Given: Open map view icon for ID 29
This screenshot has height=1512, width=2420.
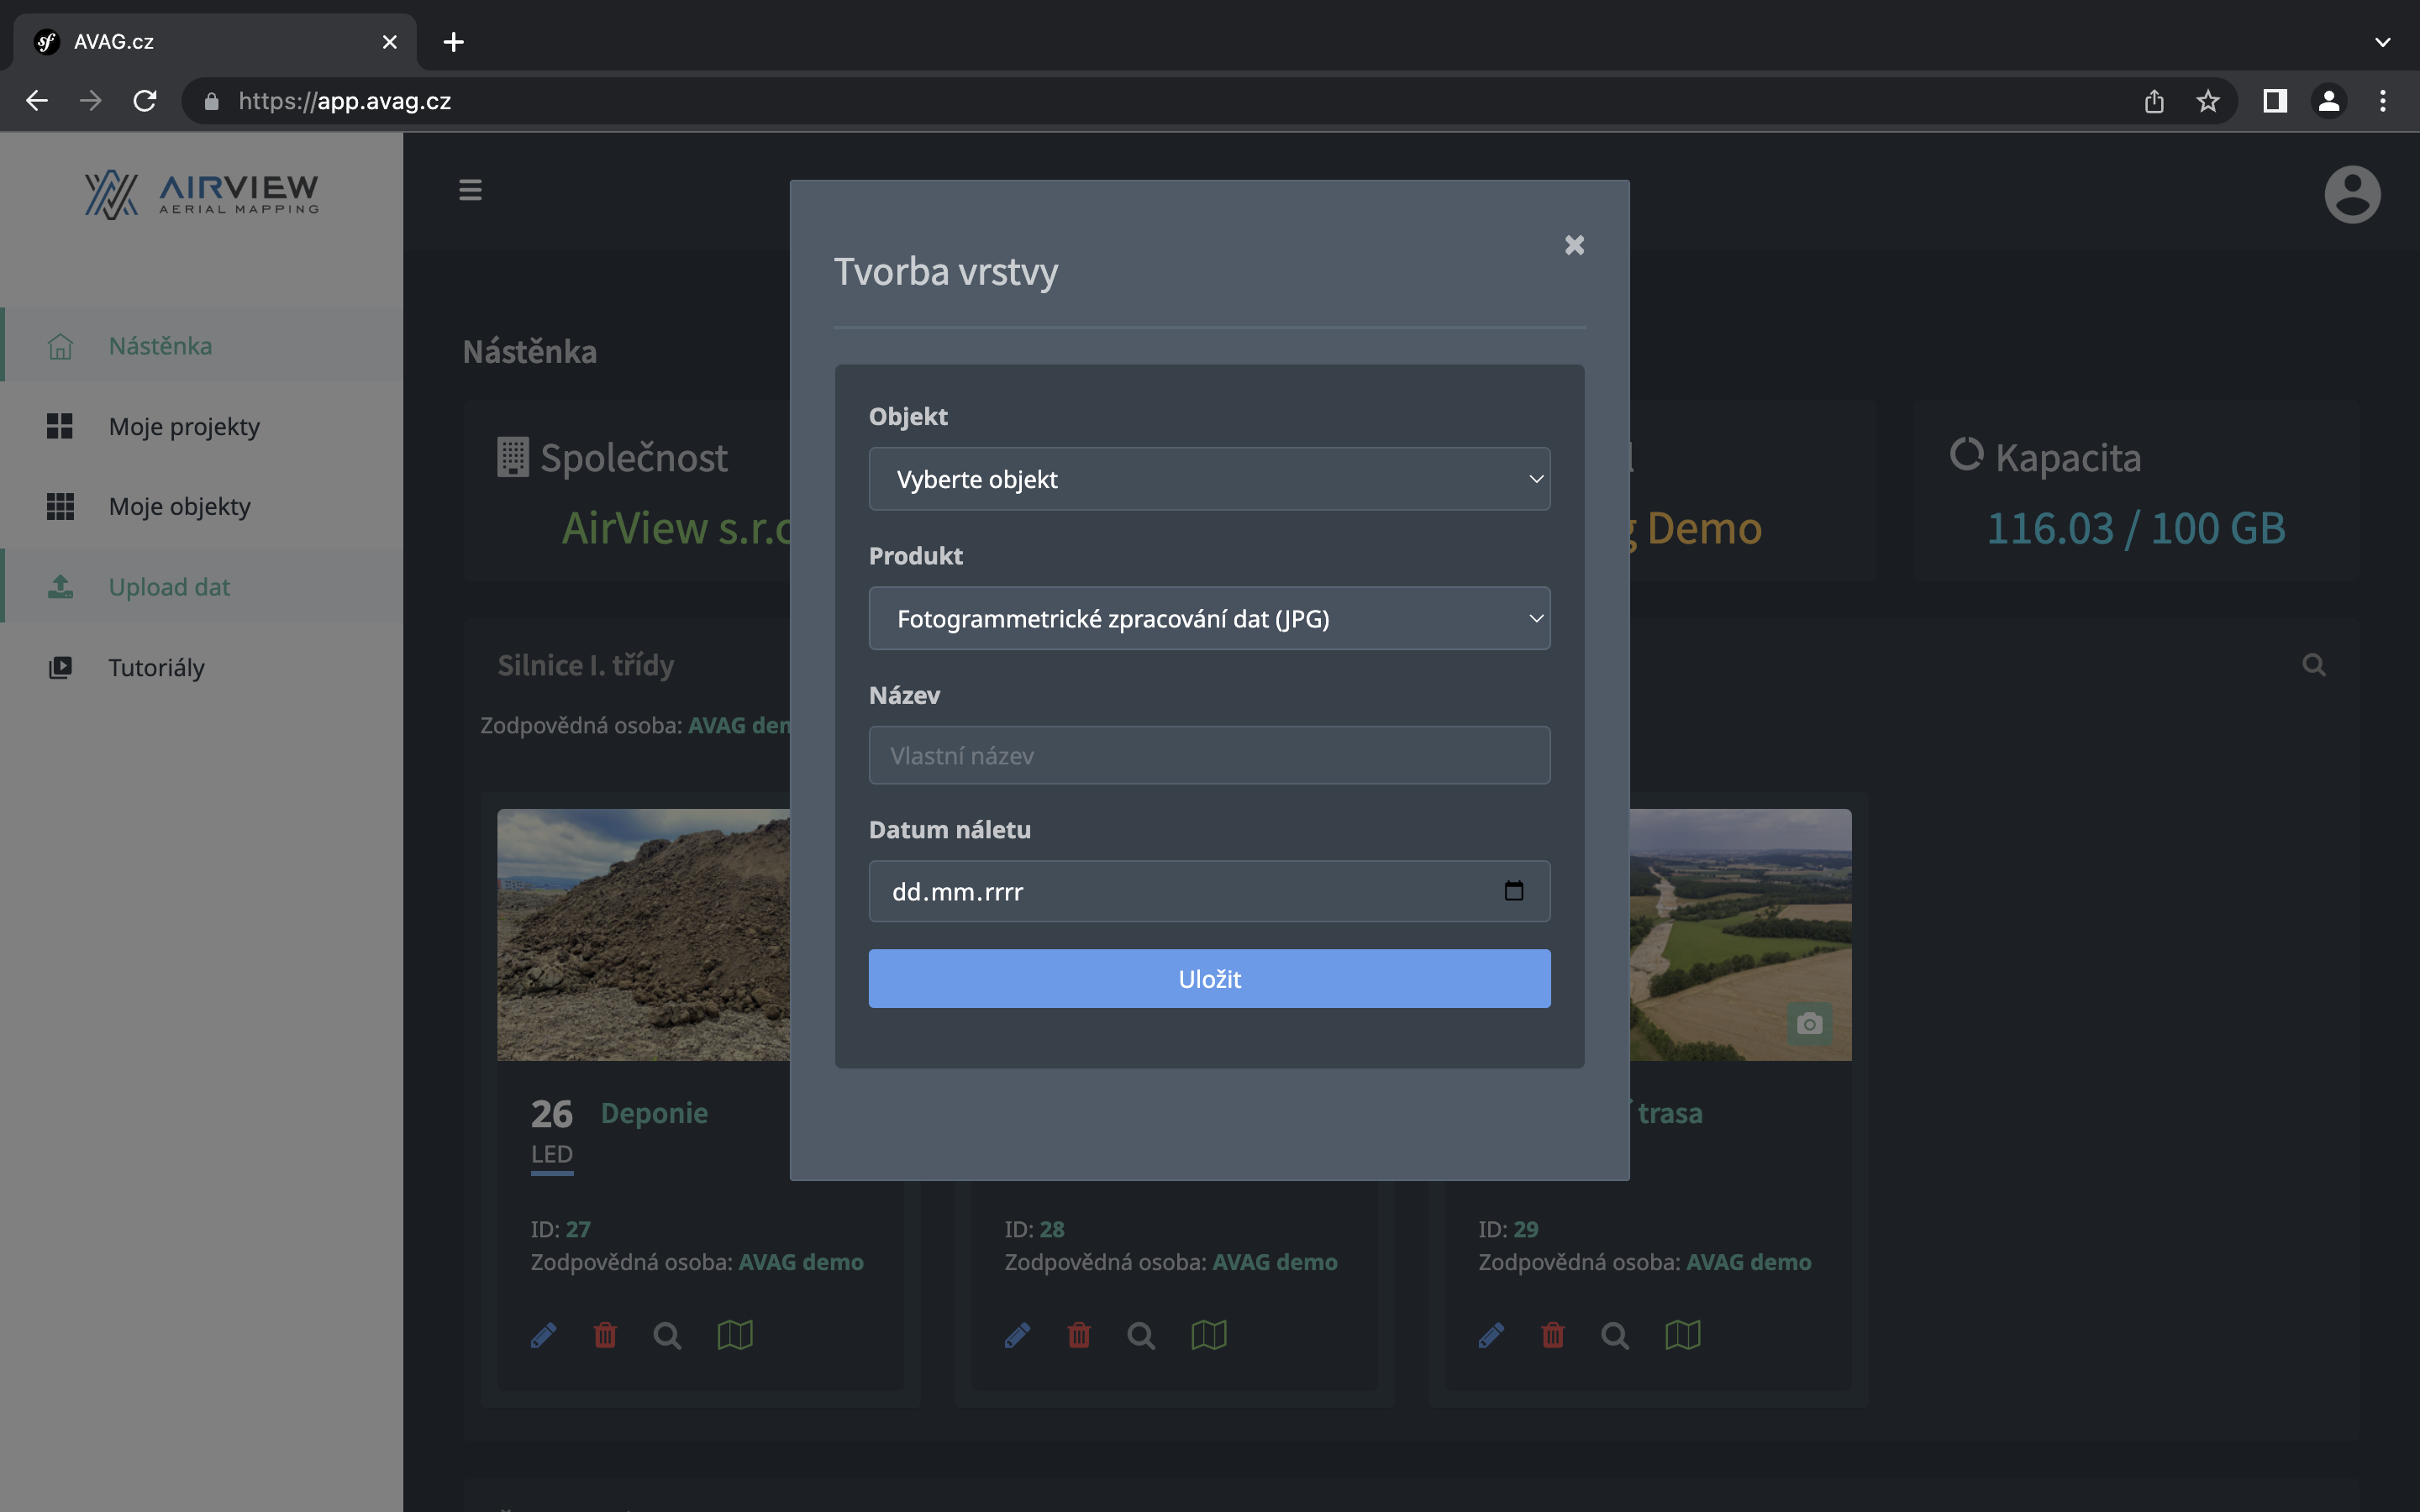Looking at the screenshot, I should coord(1682,1335).
